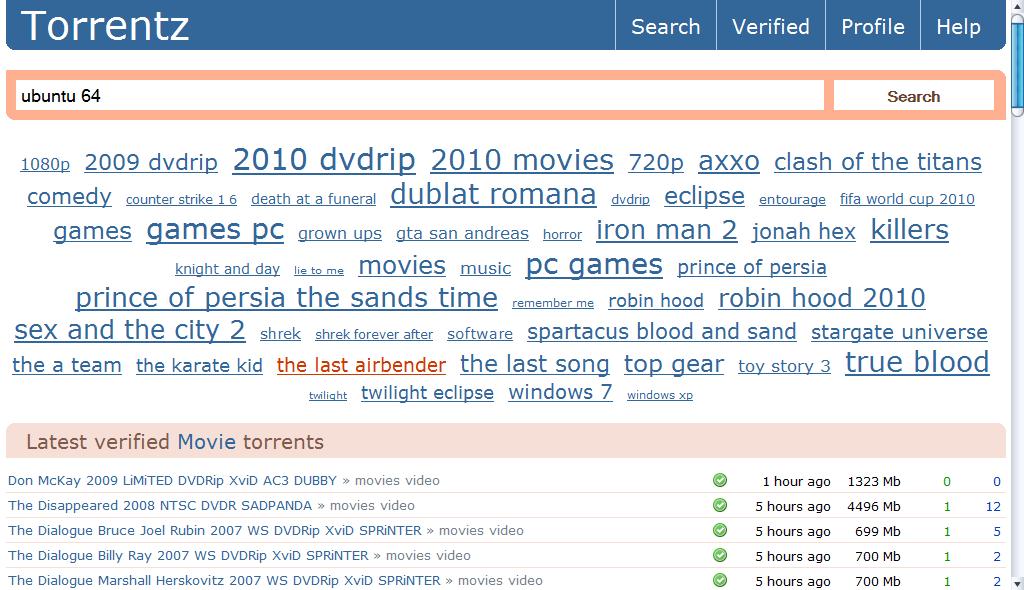Open the 'counter strike 1 6' tag
Screen dimensions: 1024x590
coord(182,199)
